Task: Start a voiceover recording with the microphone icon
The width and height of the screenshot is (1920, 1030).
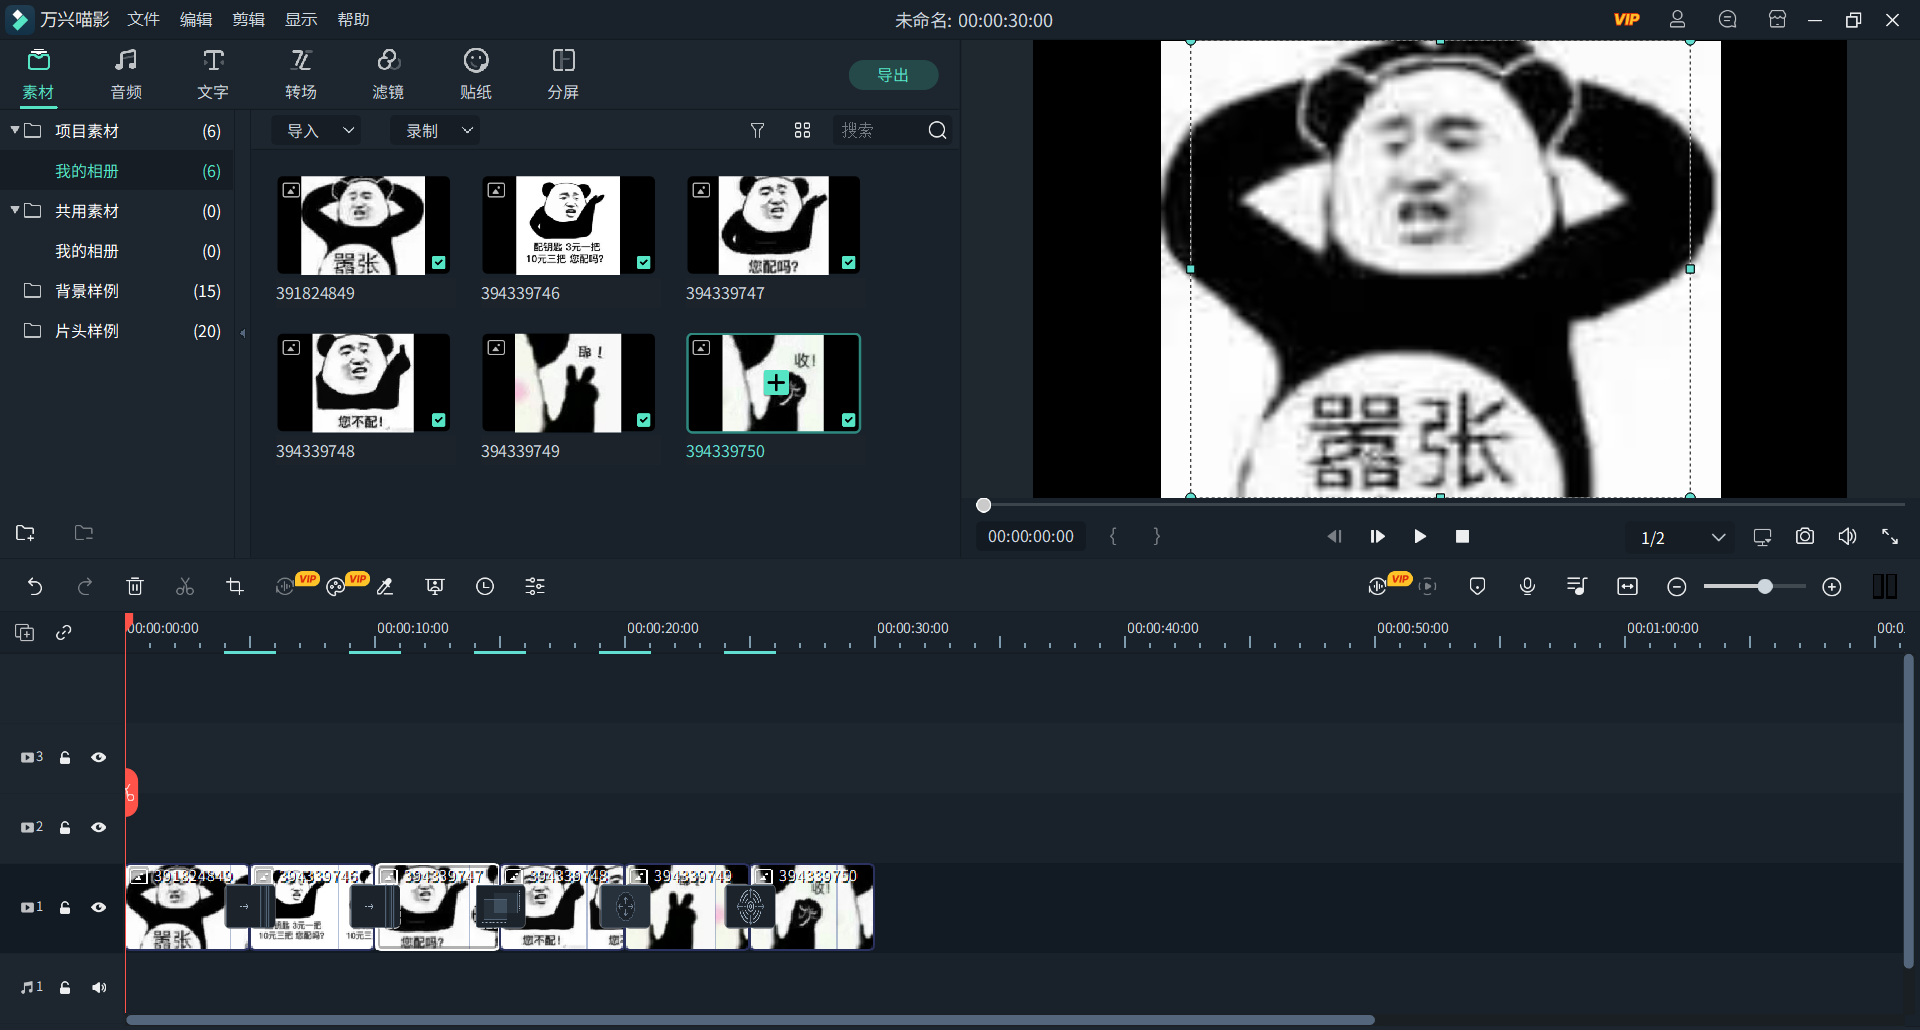Action: [1527, 586]
